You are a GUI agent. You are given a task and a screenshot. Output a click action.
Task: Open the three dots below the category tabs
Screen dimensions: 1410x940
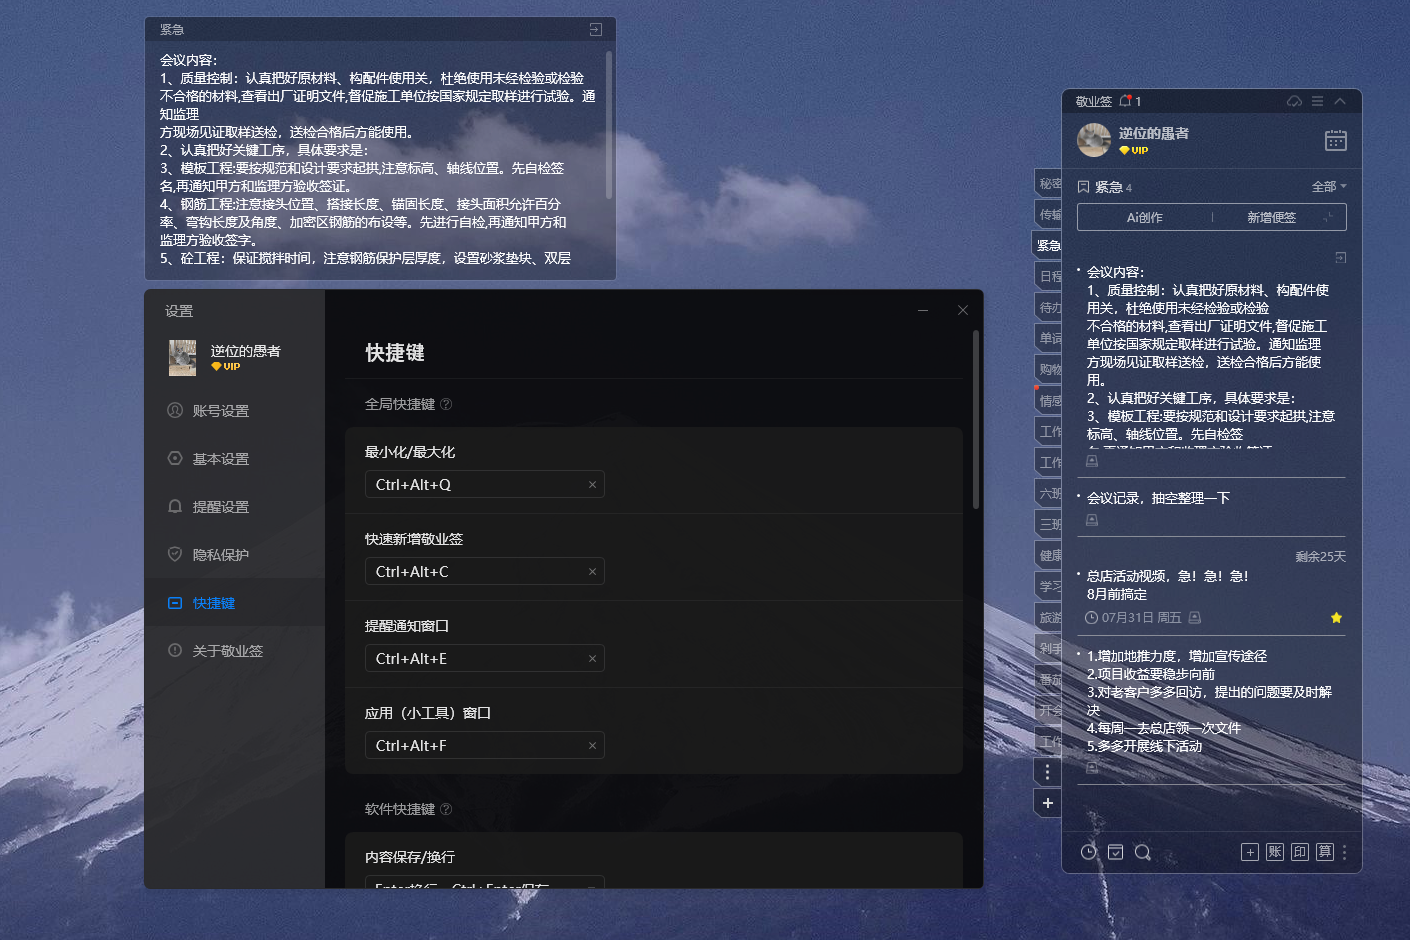(1047, 772)
